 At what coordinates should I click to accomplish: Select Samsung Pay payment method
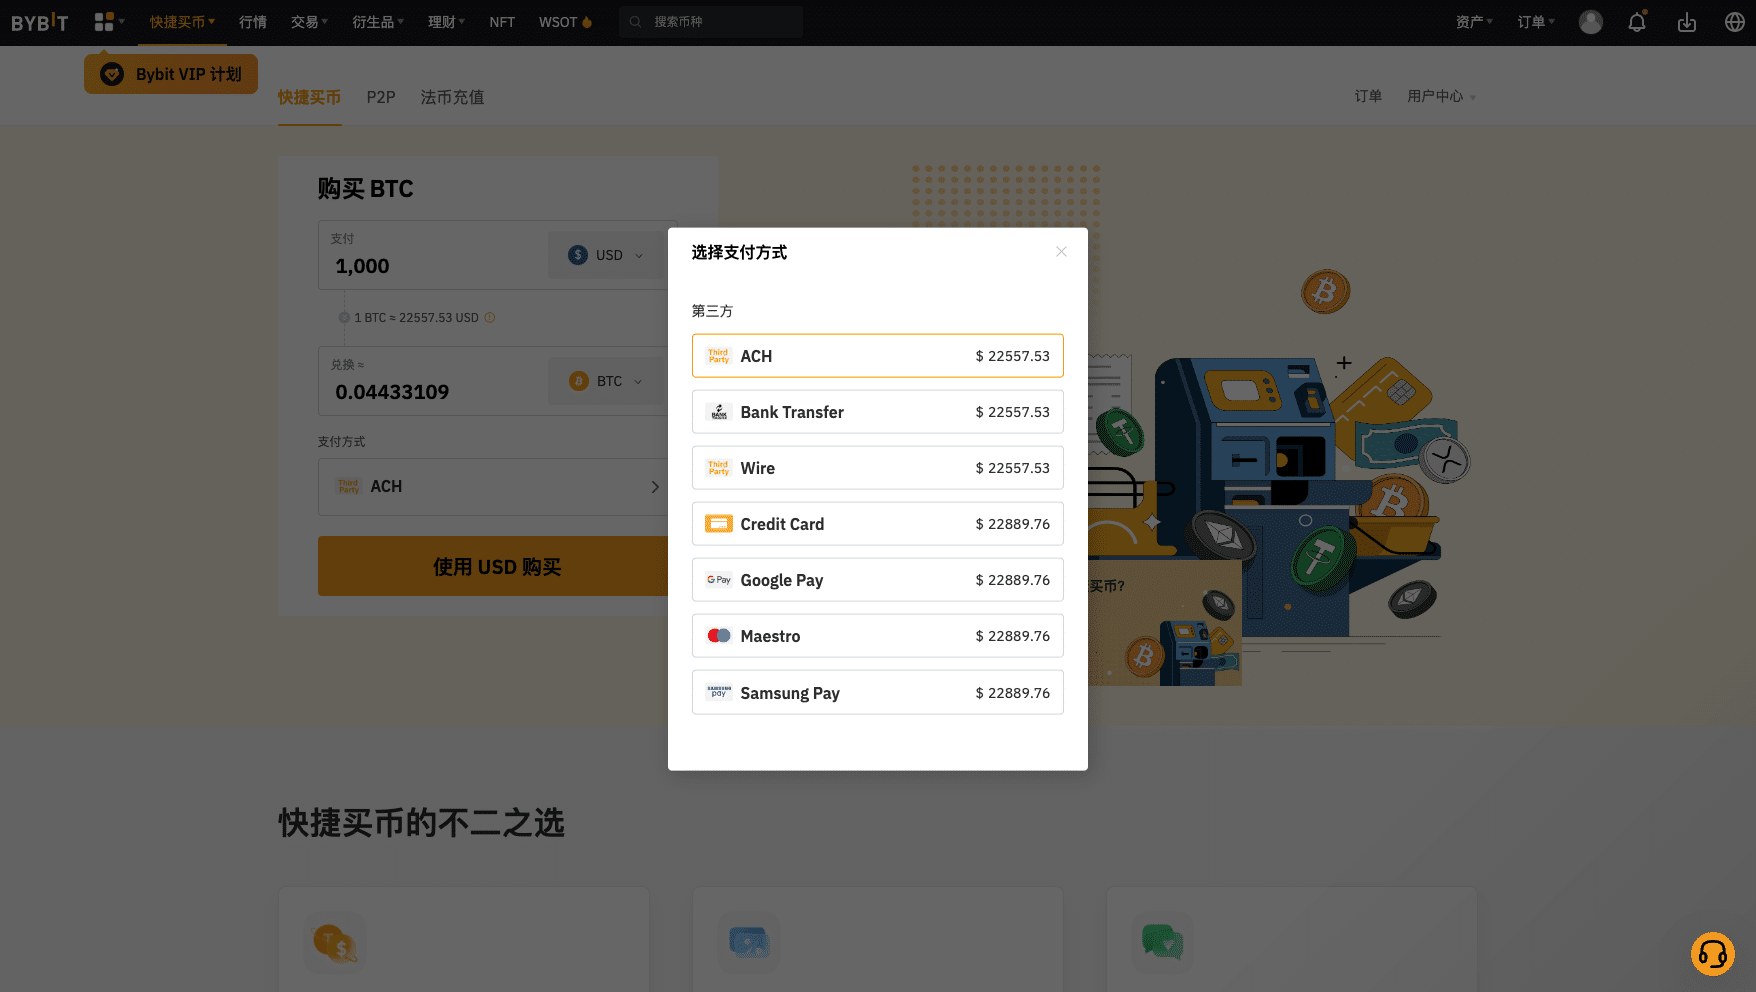pos(877,692)
